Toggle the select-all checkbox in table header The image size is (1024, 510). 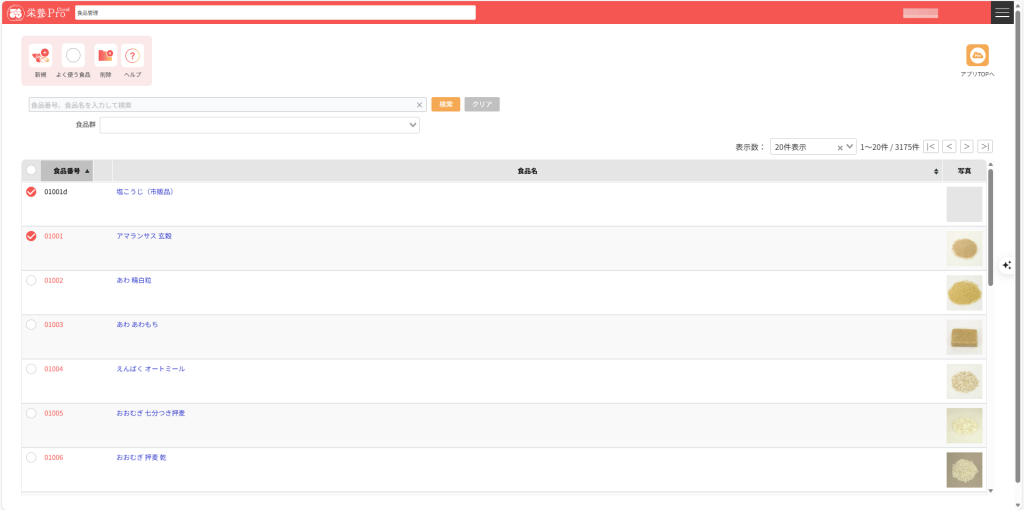31,171
